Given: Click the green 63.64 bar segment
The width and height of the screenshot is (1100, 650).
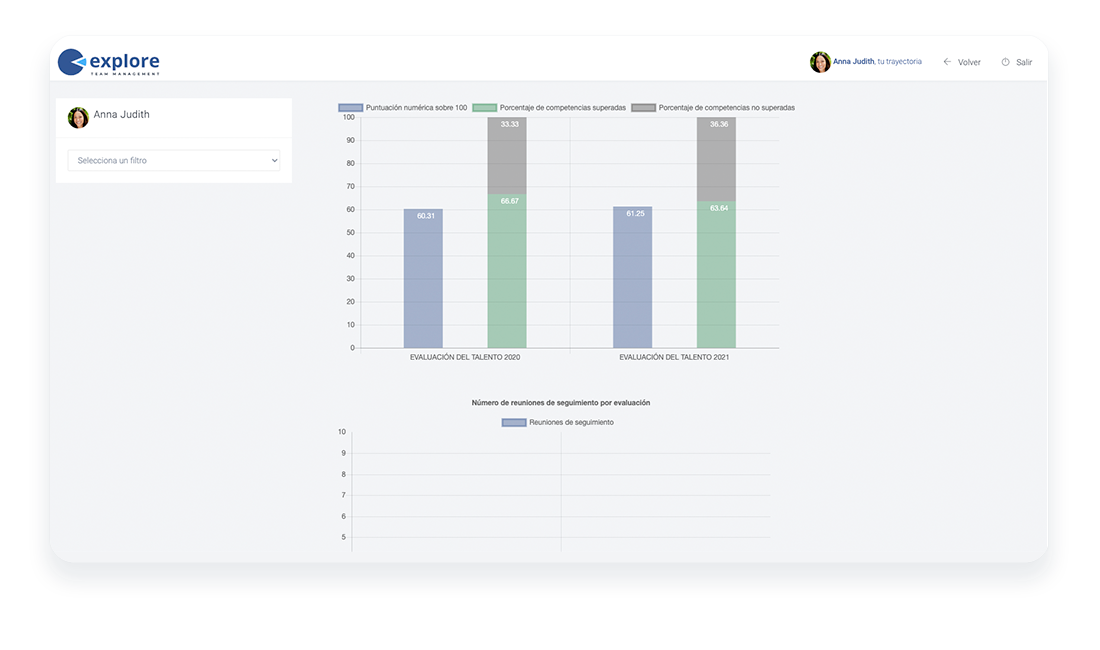Looking at the screenshot, I should tap(716, 274).
